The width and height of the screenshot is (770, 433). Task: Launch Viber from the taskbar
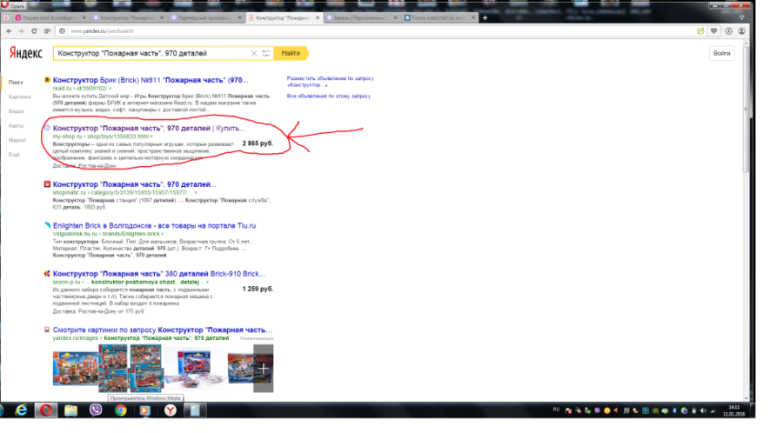pos(98,411)
